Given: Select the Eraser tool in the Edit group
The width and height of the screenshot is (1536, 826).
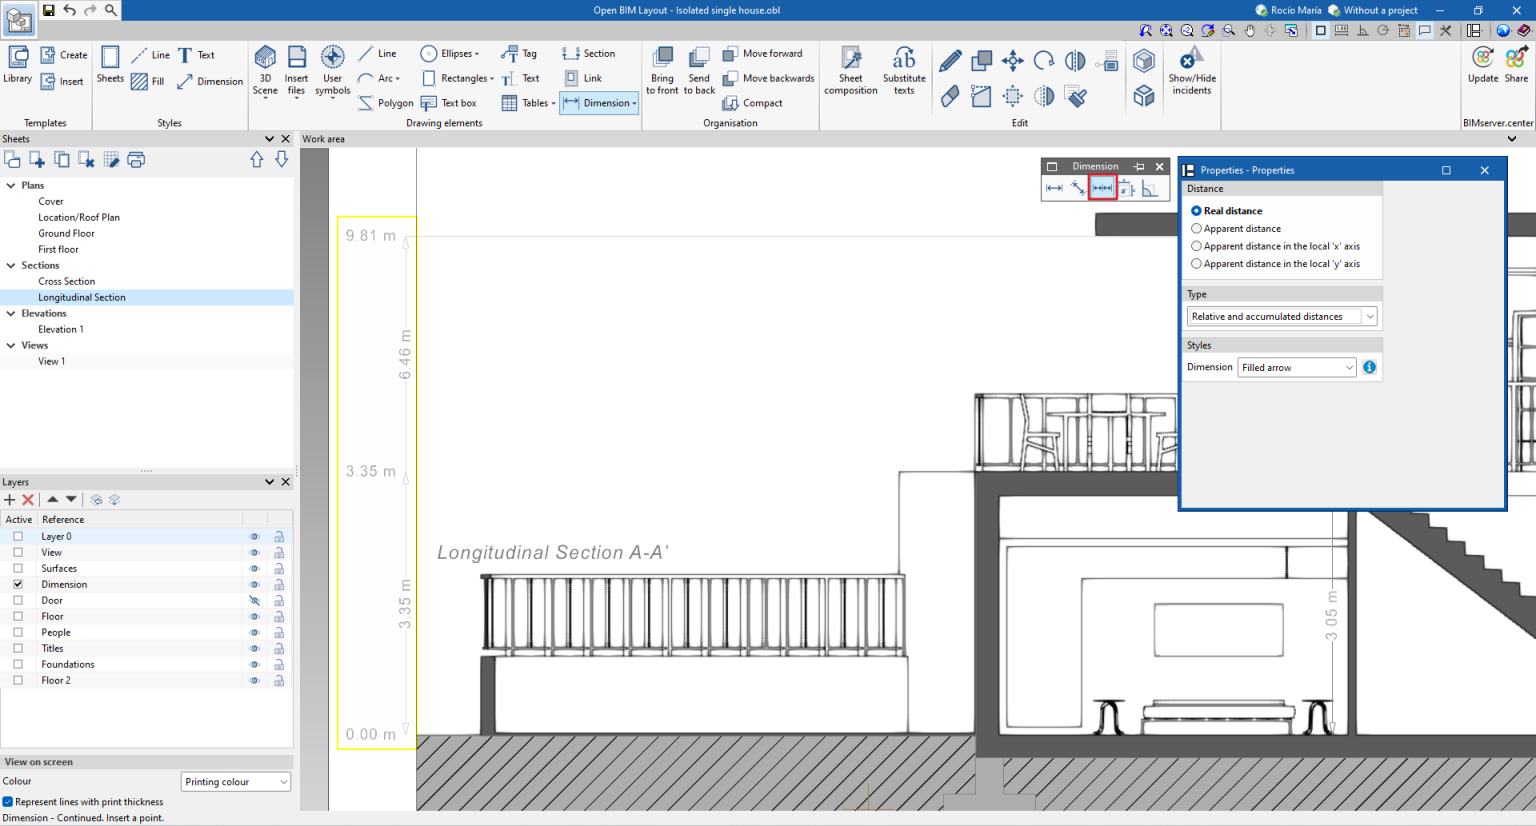Looking at the screenshot, I should (x=949, y=95).
